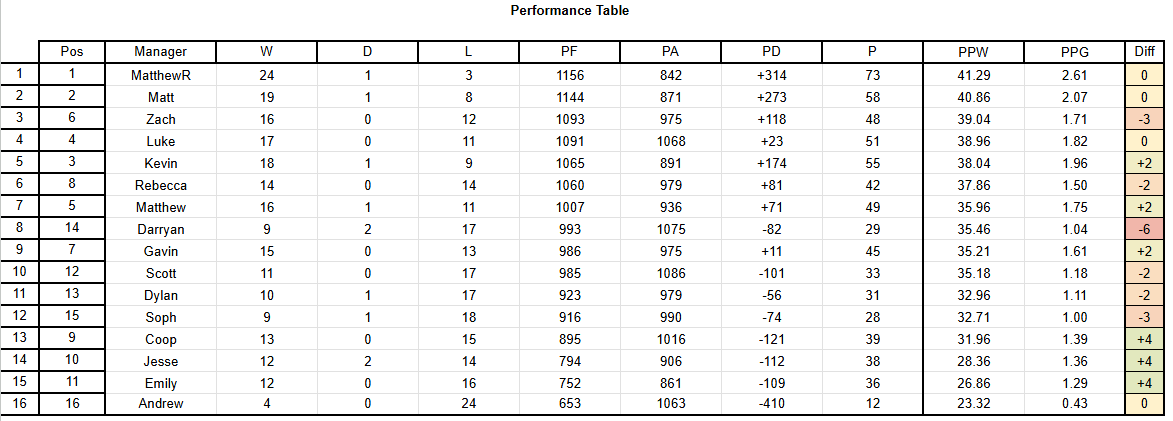Select row number 16 header
This screenshot has width=1173, height=421.
pos(19,404)
